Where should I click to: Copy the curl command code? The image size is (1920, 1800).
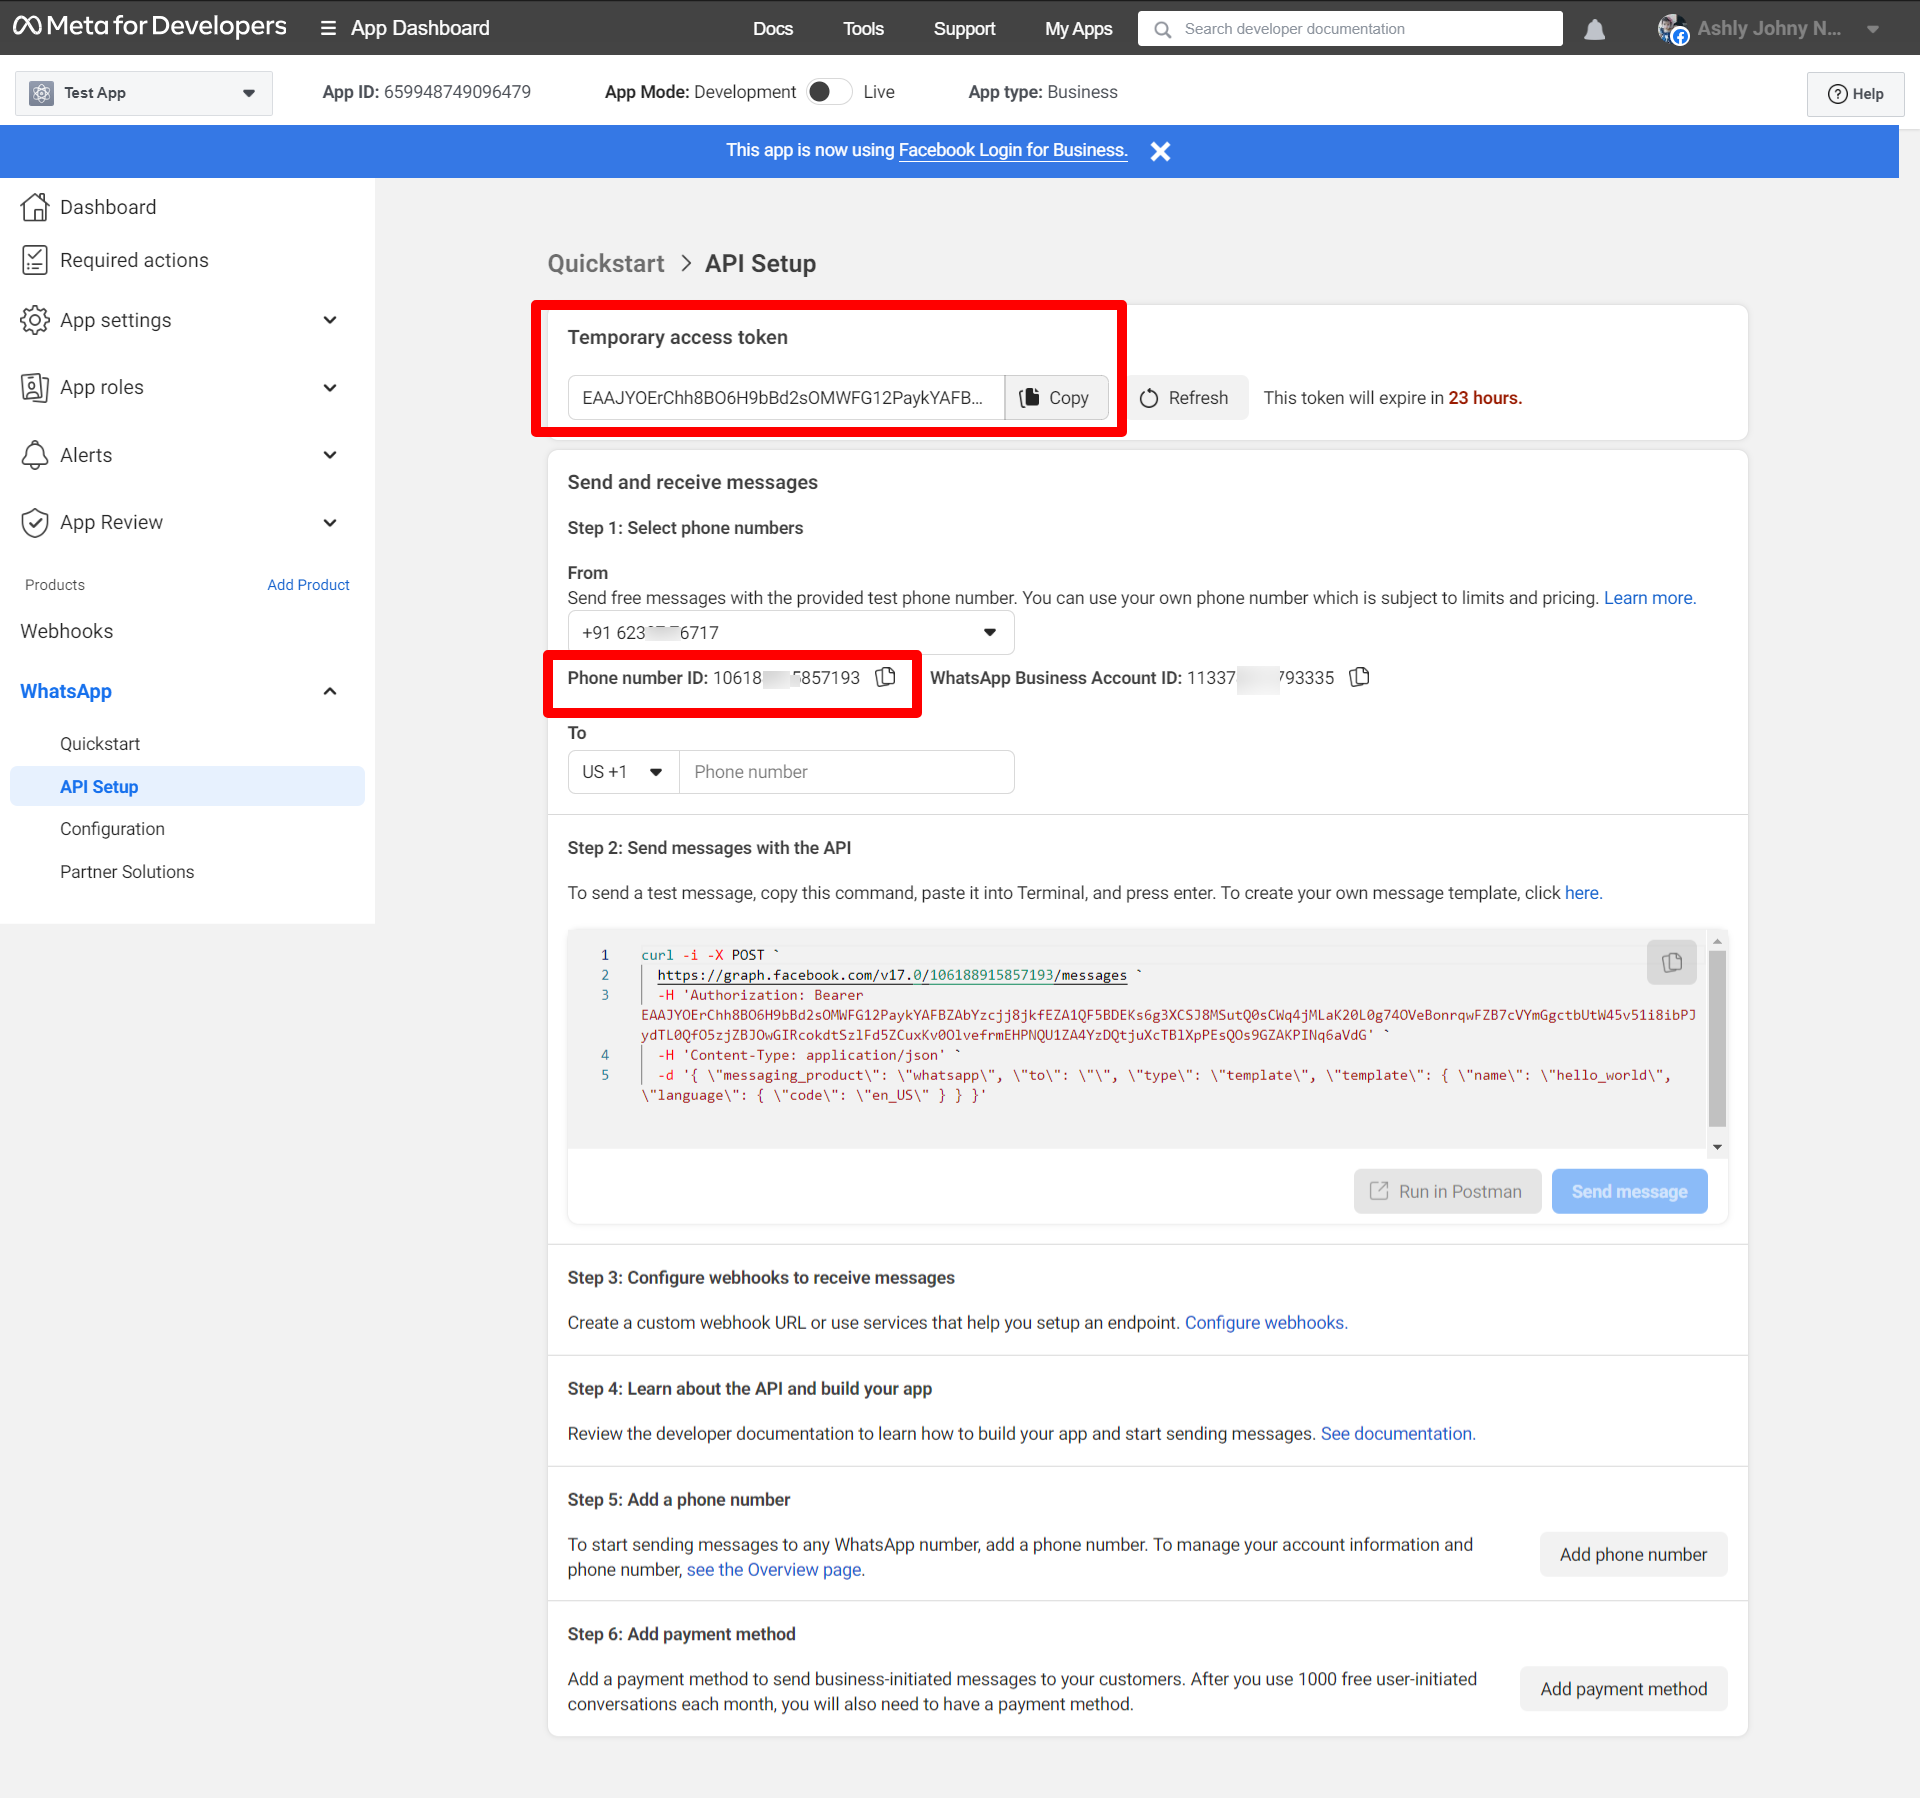click(x=1671, y=962)
